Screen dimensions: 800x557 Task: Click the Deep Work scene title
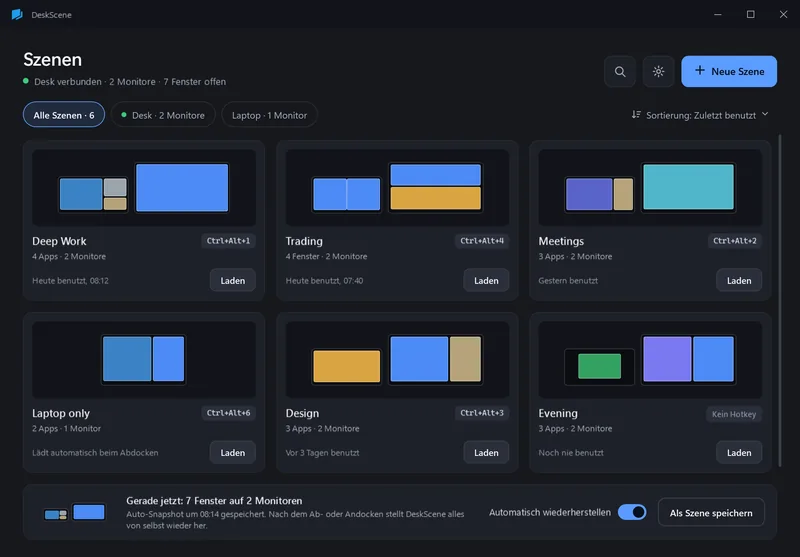pos(59,241)
